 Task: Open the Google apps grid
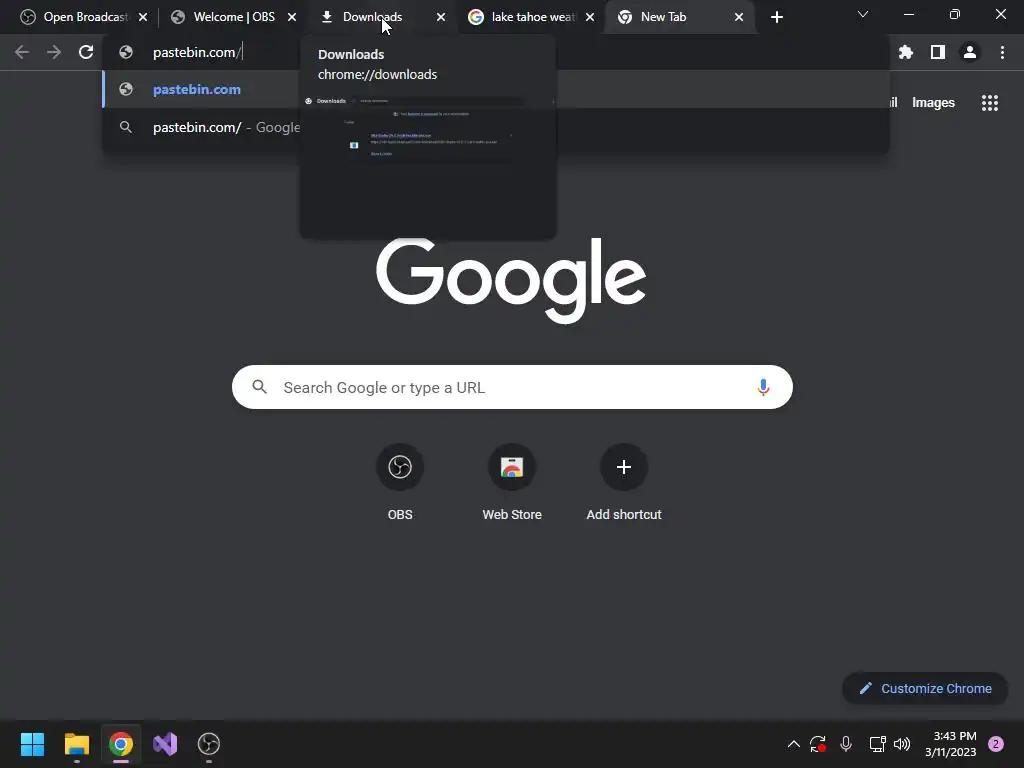coord(990,103)
